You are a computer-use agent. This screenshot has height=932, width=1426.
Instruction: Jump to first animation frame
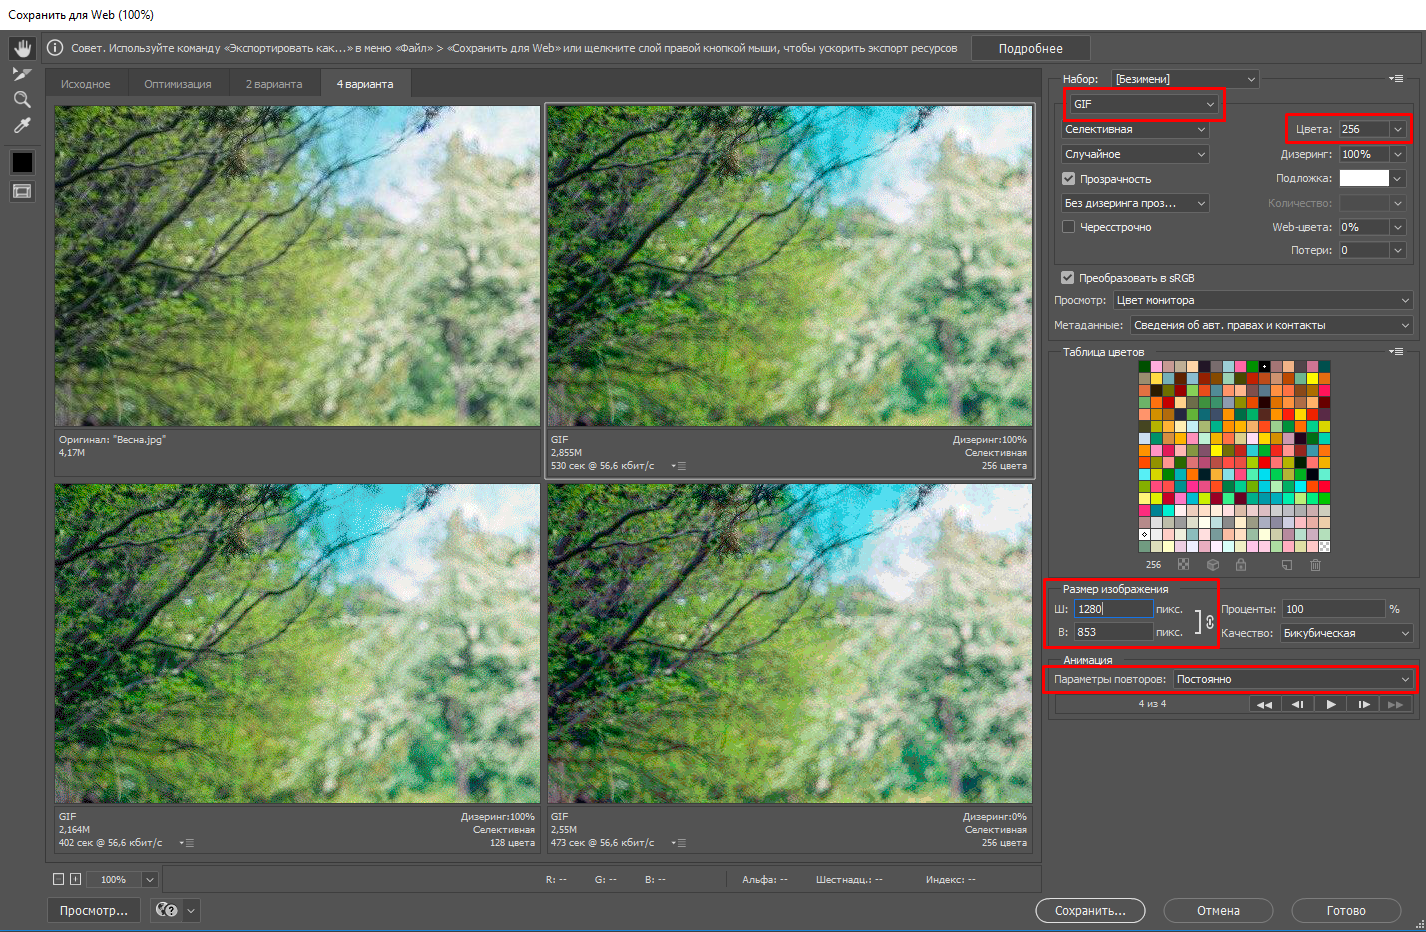(1264, 704)
